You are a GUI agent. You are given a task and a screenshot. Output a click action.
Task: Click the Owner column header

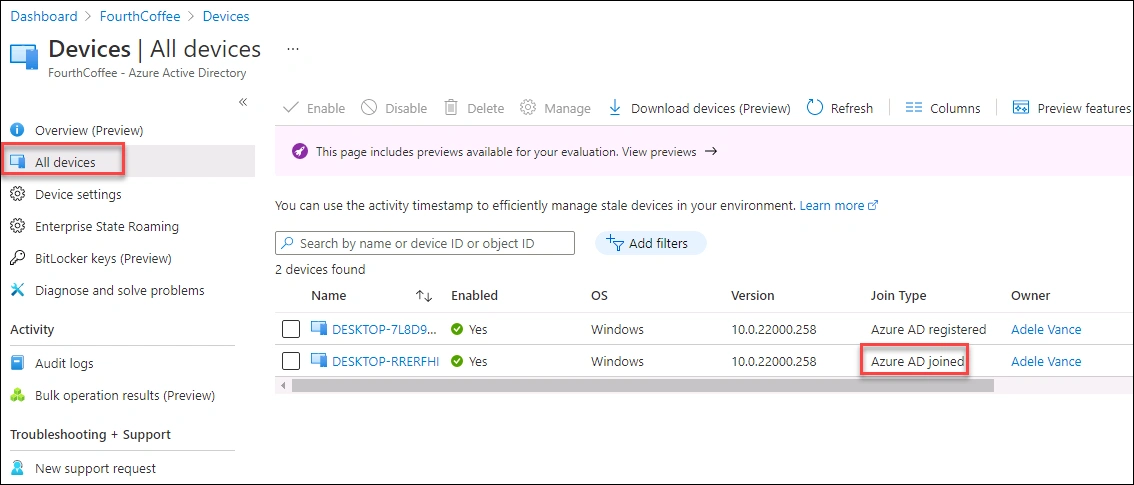pos(1031,296)
